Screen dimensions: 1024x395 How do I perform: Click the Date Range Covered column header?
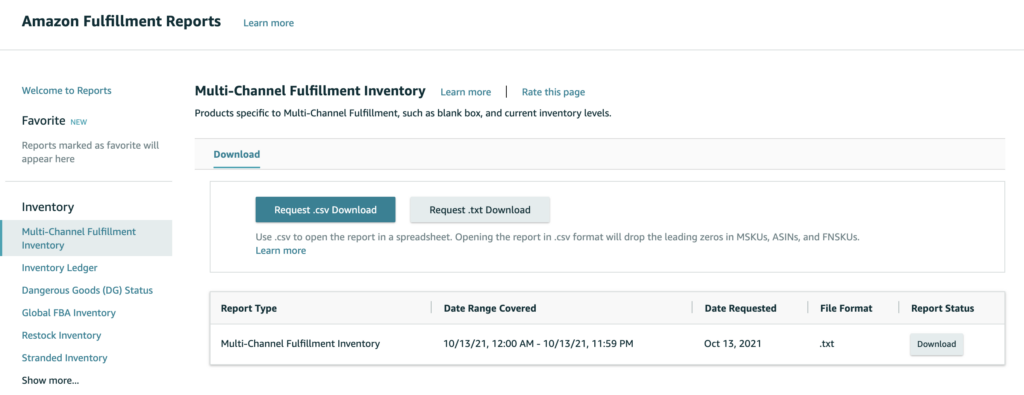490,308
